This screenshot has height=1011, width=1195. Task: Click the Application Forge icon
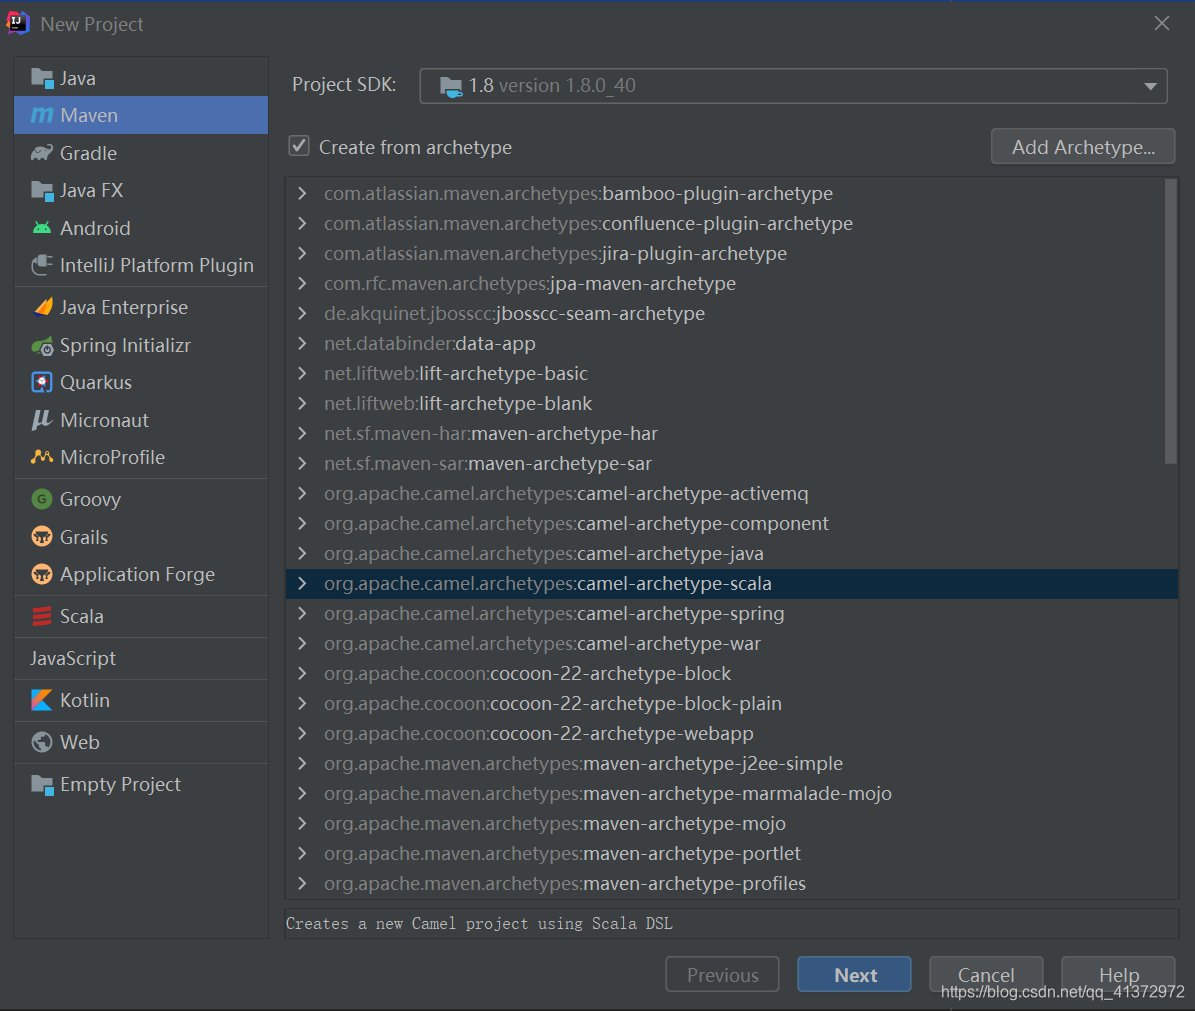42,574
